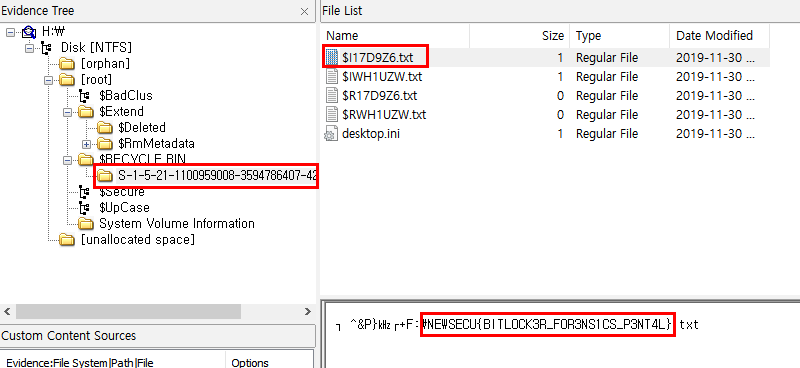
Task: Click the $IWH1UZW.txt file icon
Action: tap(332, 77)
